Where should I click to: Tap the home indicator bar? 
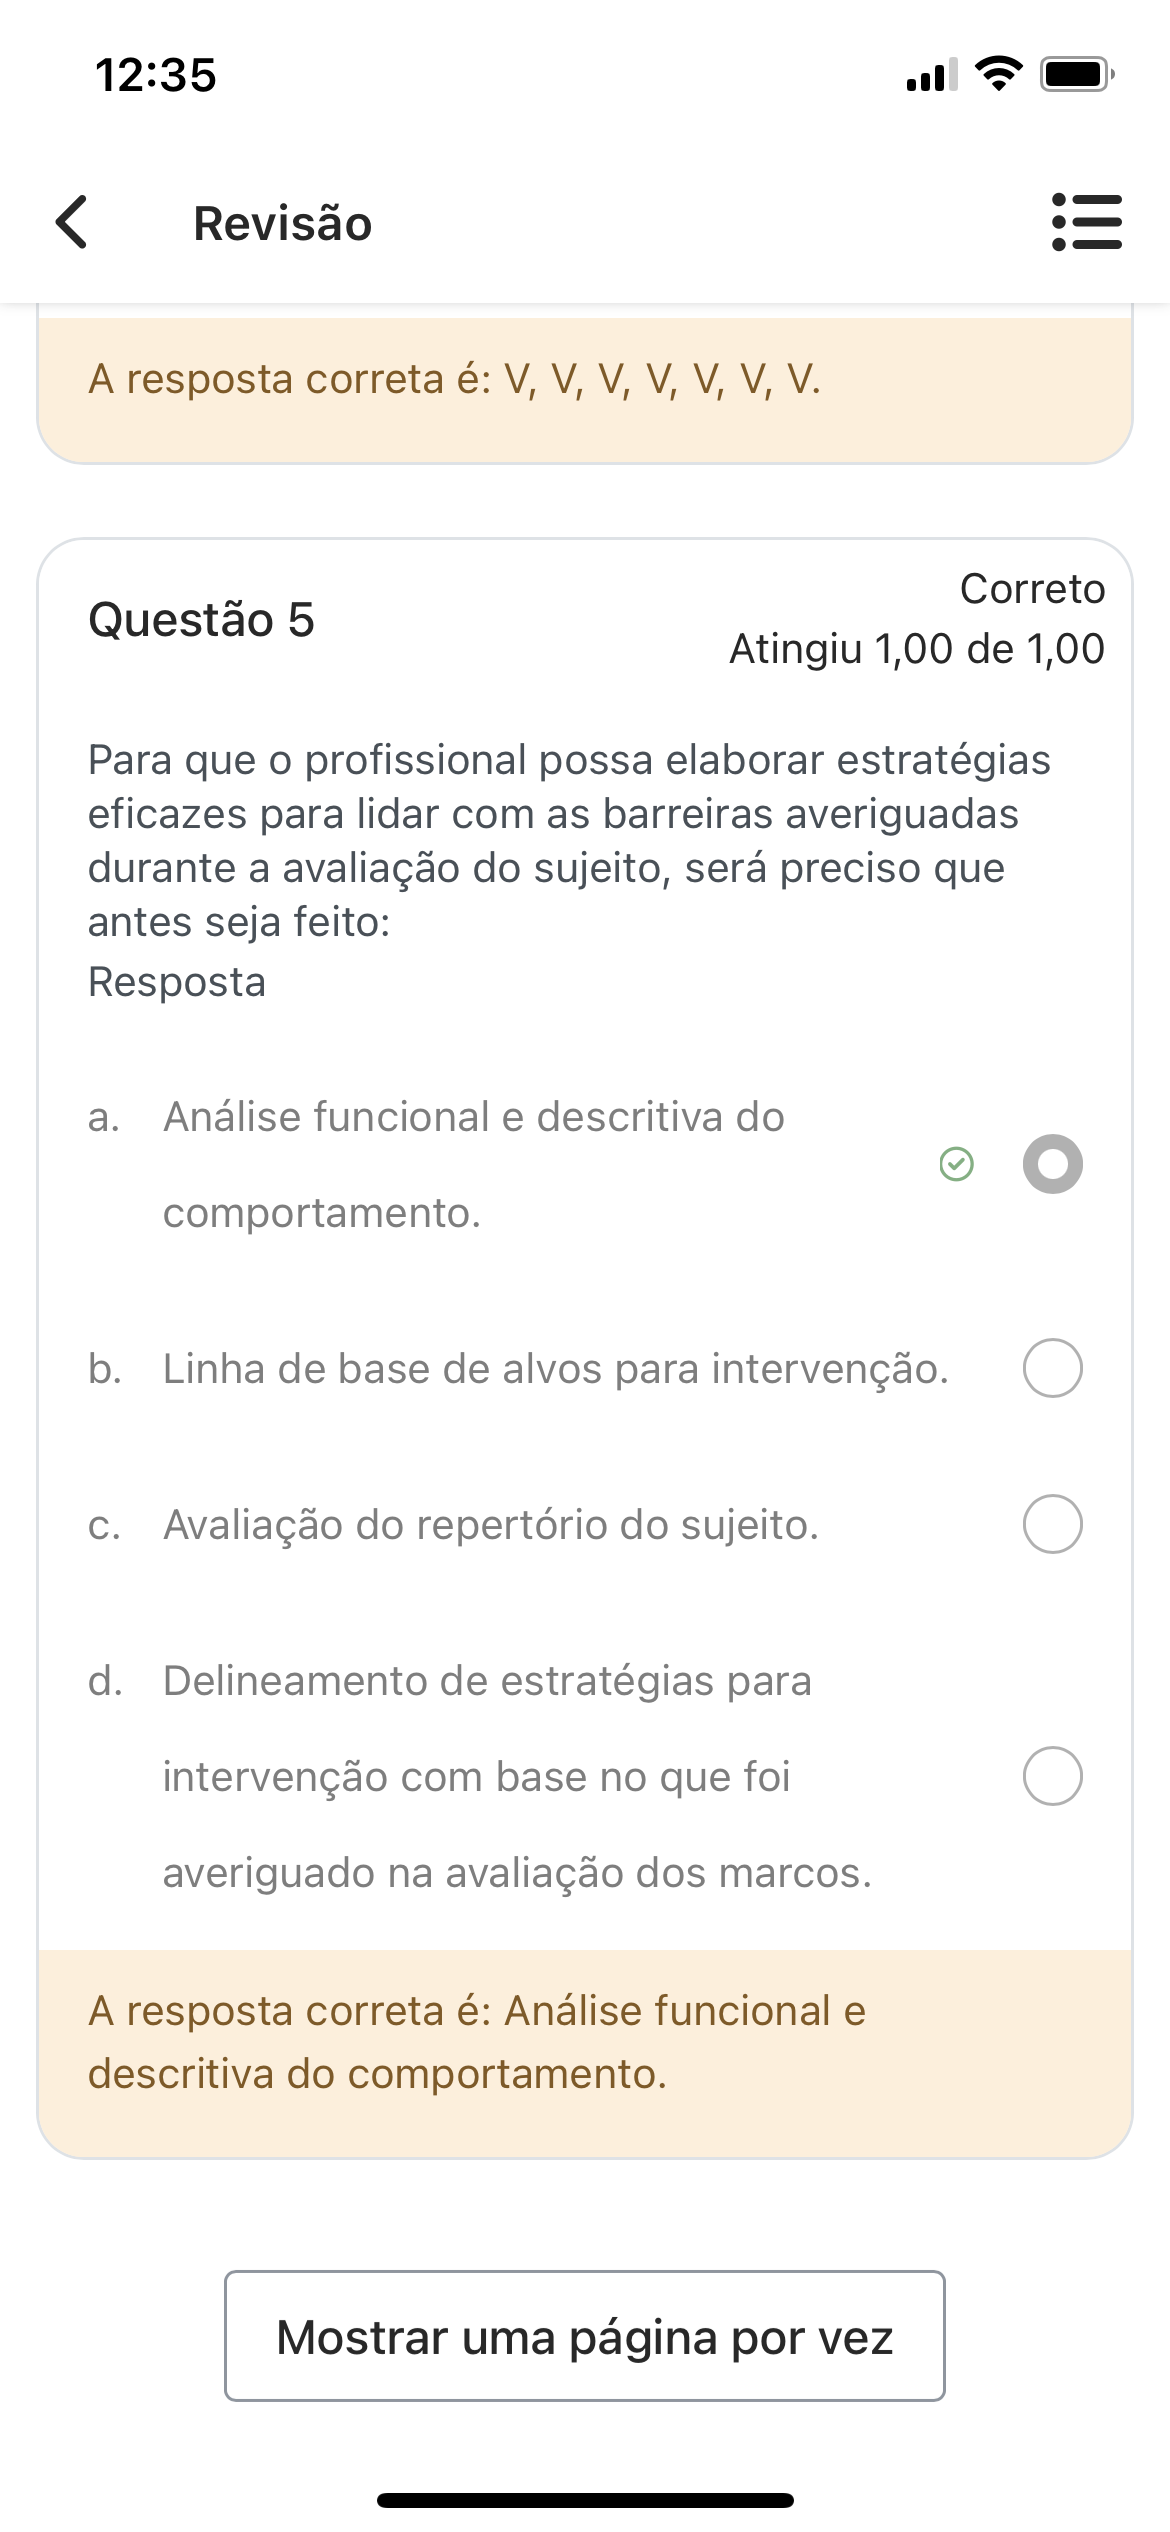click(x=585, y=2500)
